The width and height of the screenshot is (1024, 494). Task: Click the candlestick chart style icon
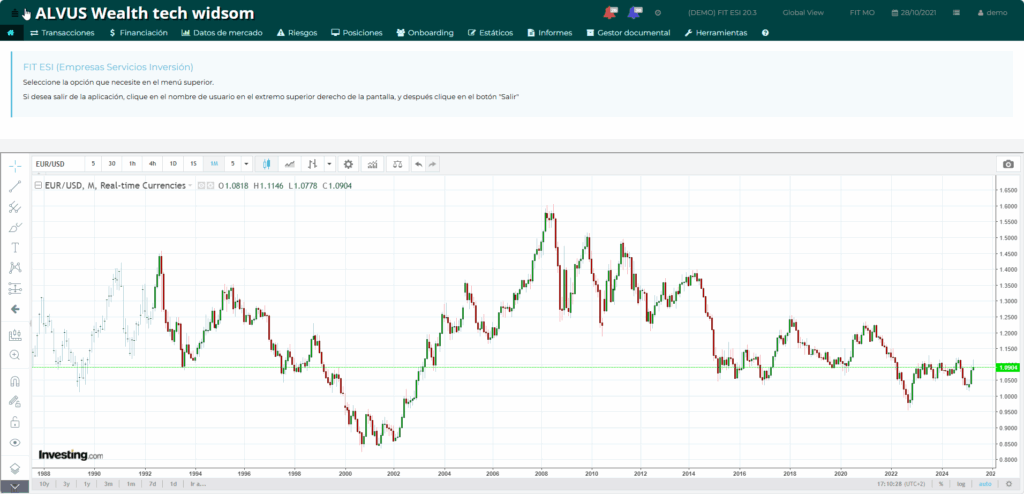(267, 164)
